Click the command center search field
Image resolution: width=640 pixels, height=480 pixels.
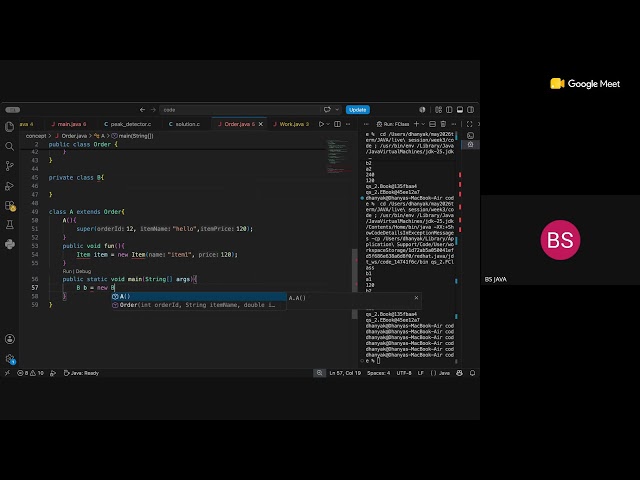point(241,110)
